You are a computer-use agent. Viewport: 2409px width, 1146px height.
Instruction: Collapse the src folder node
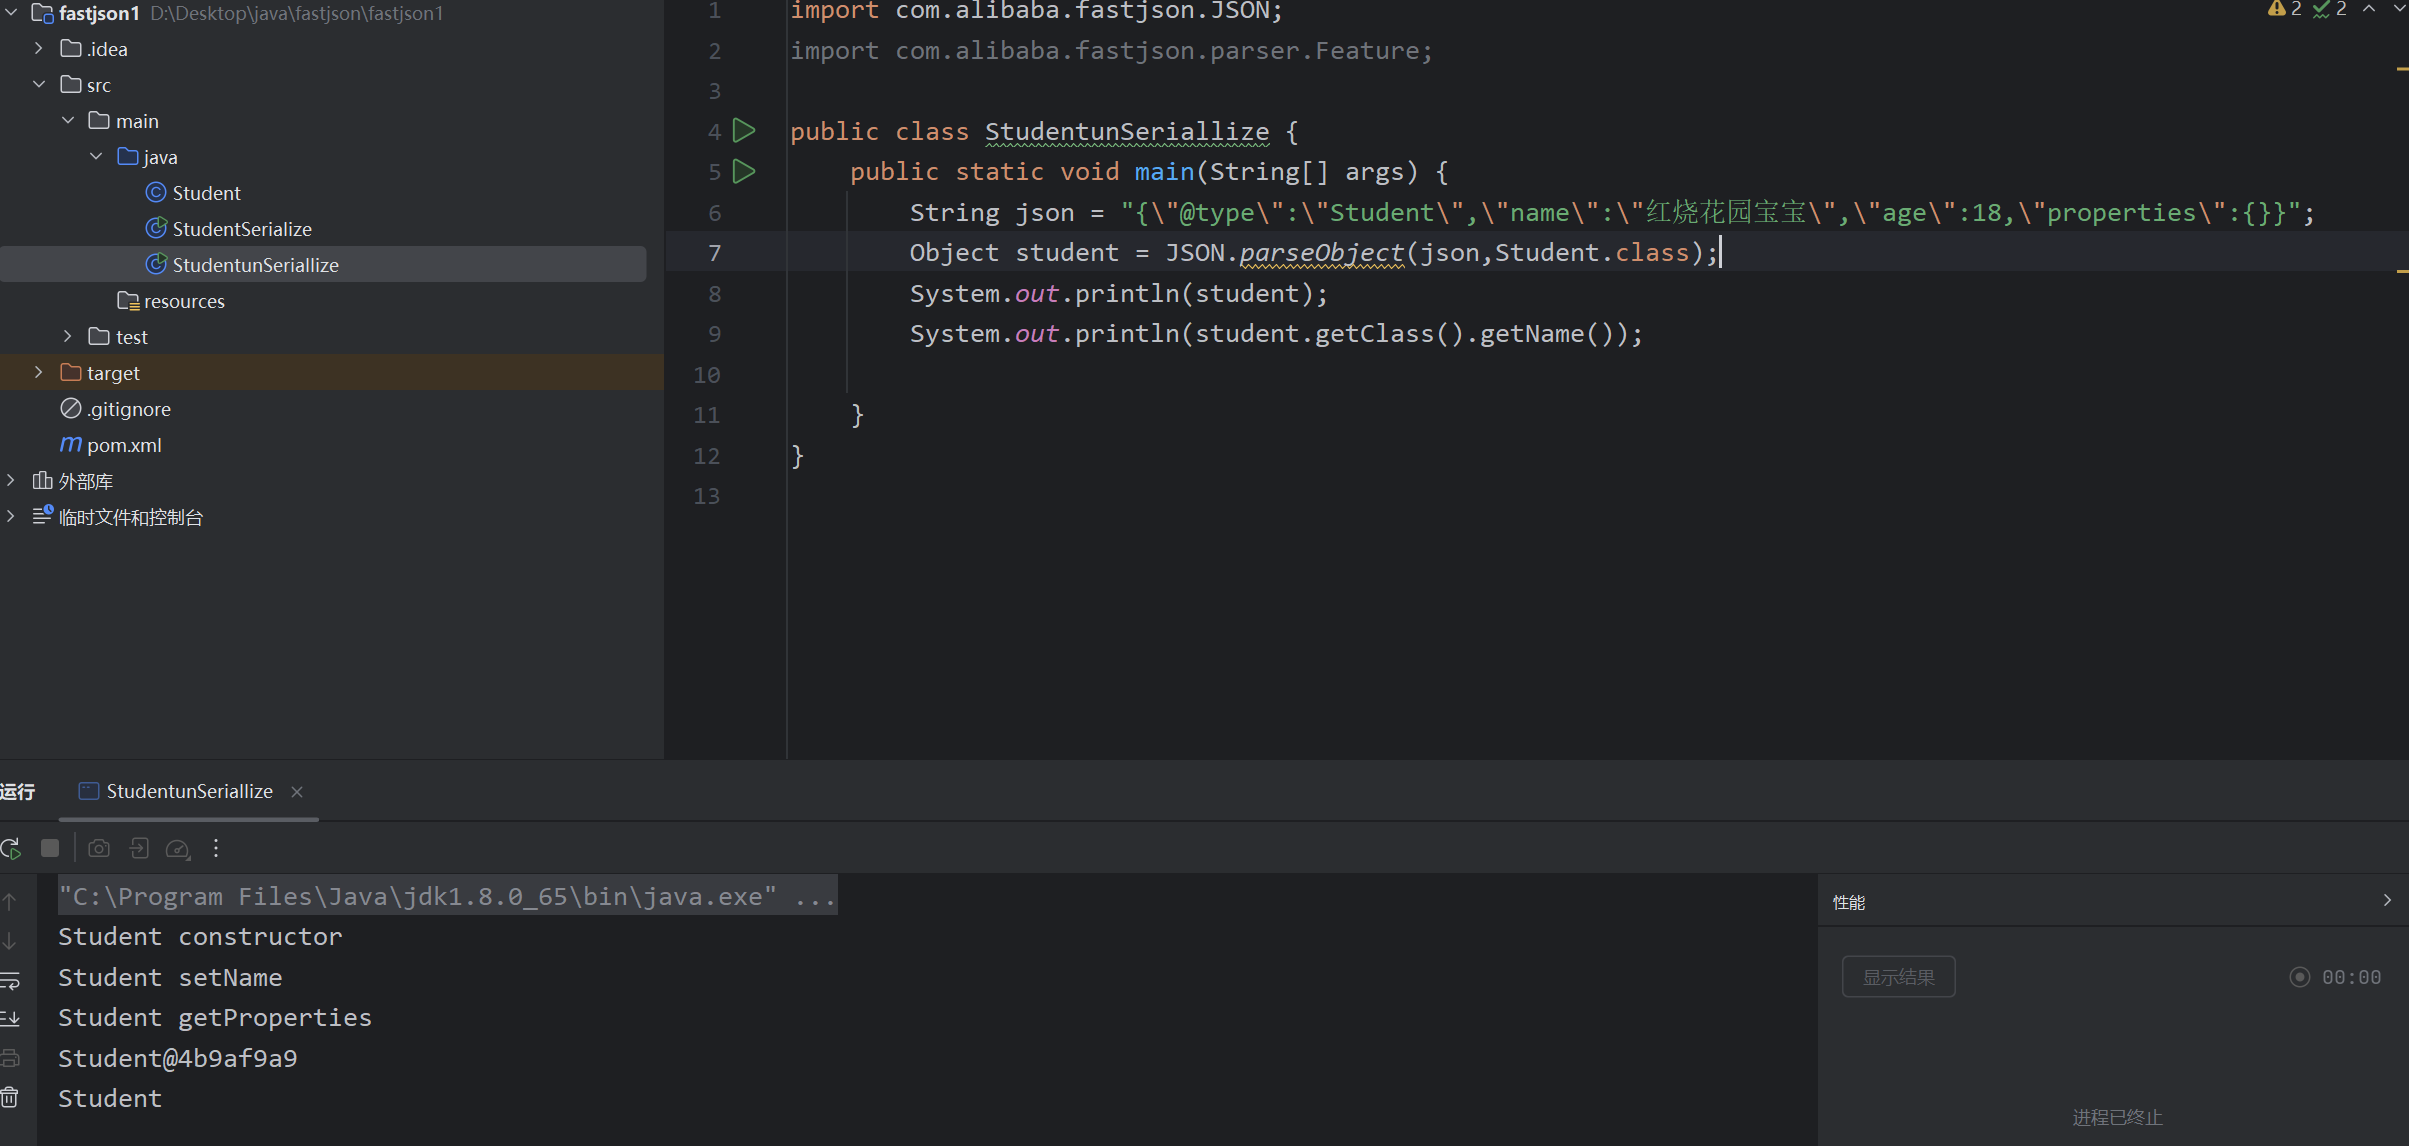tap(39, 84)
